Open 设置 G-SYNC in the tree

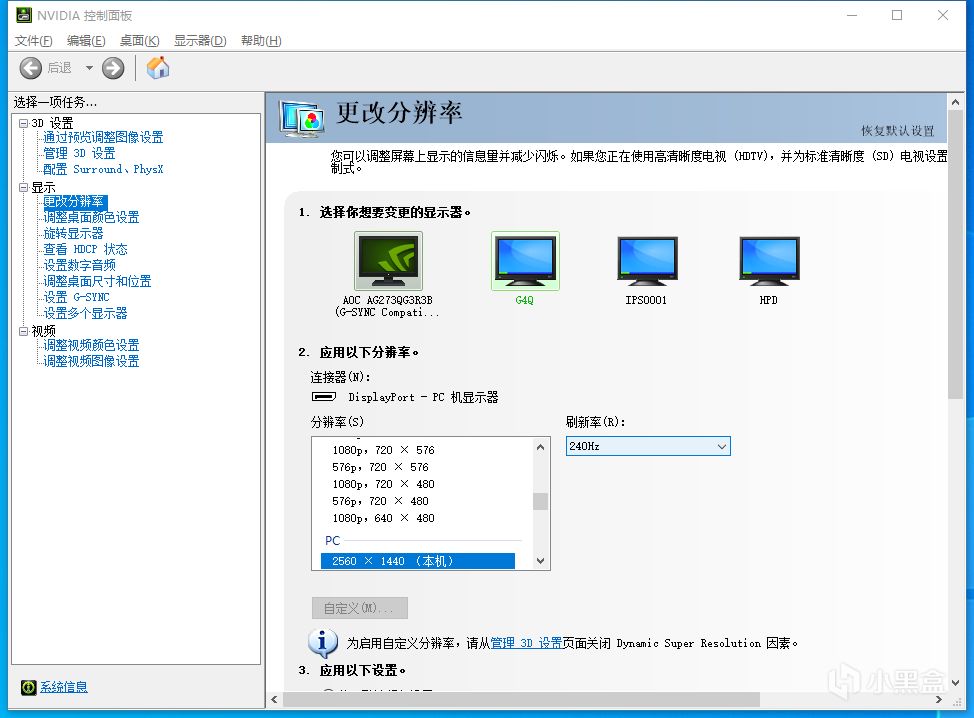(76, 297)
